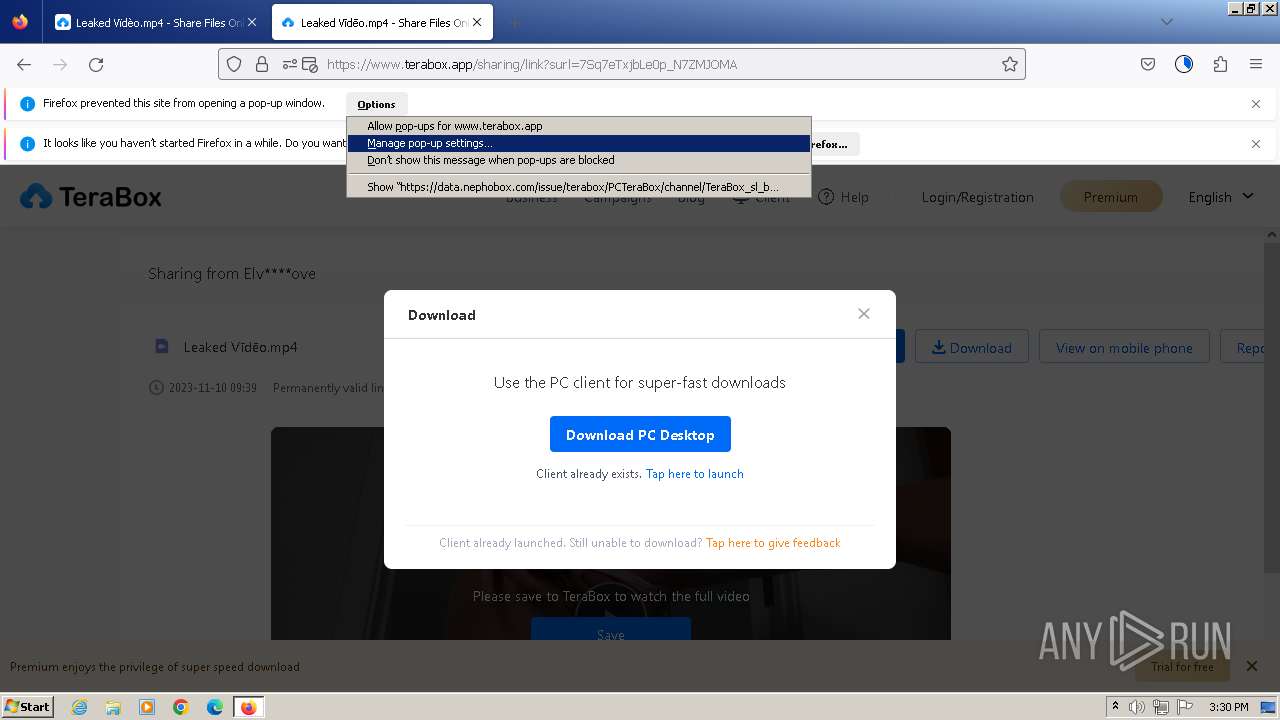The height and width of the screenshot is (720, 1280).
Task: Click the page Download button
Action: click(x=971, y=347)
